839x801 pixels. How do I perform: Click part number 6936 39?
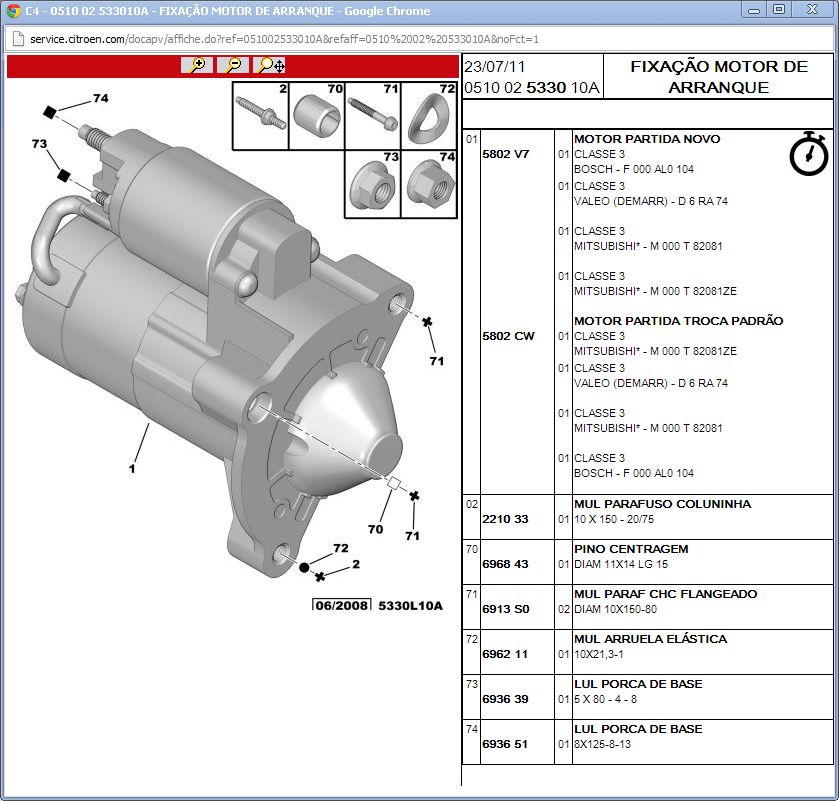[505, 699]
